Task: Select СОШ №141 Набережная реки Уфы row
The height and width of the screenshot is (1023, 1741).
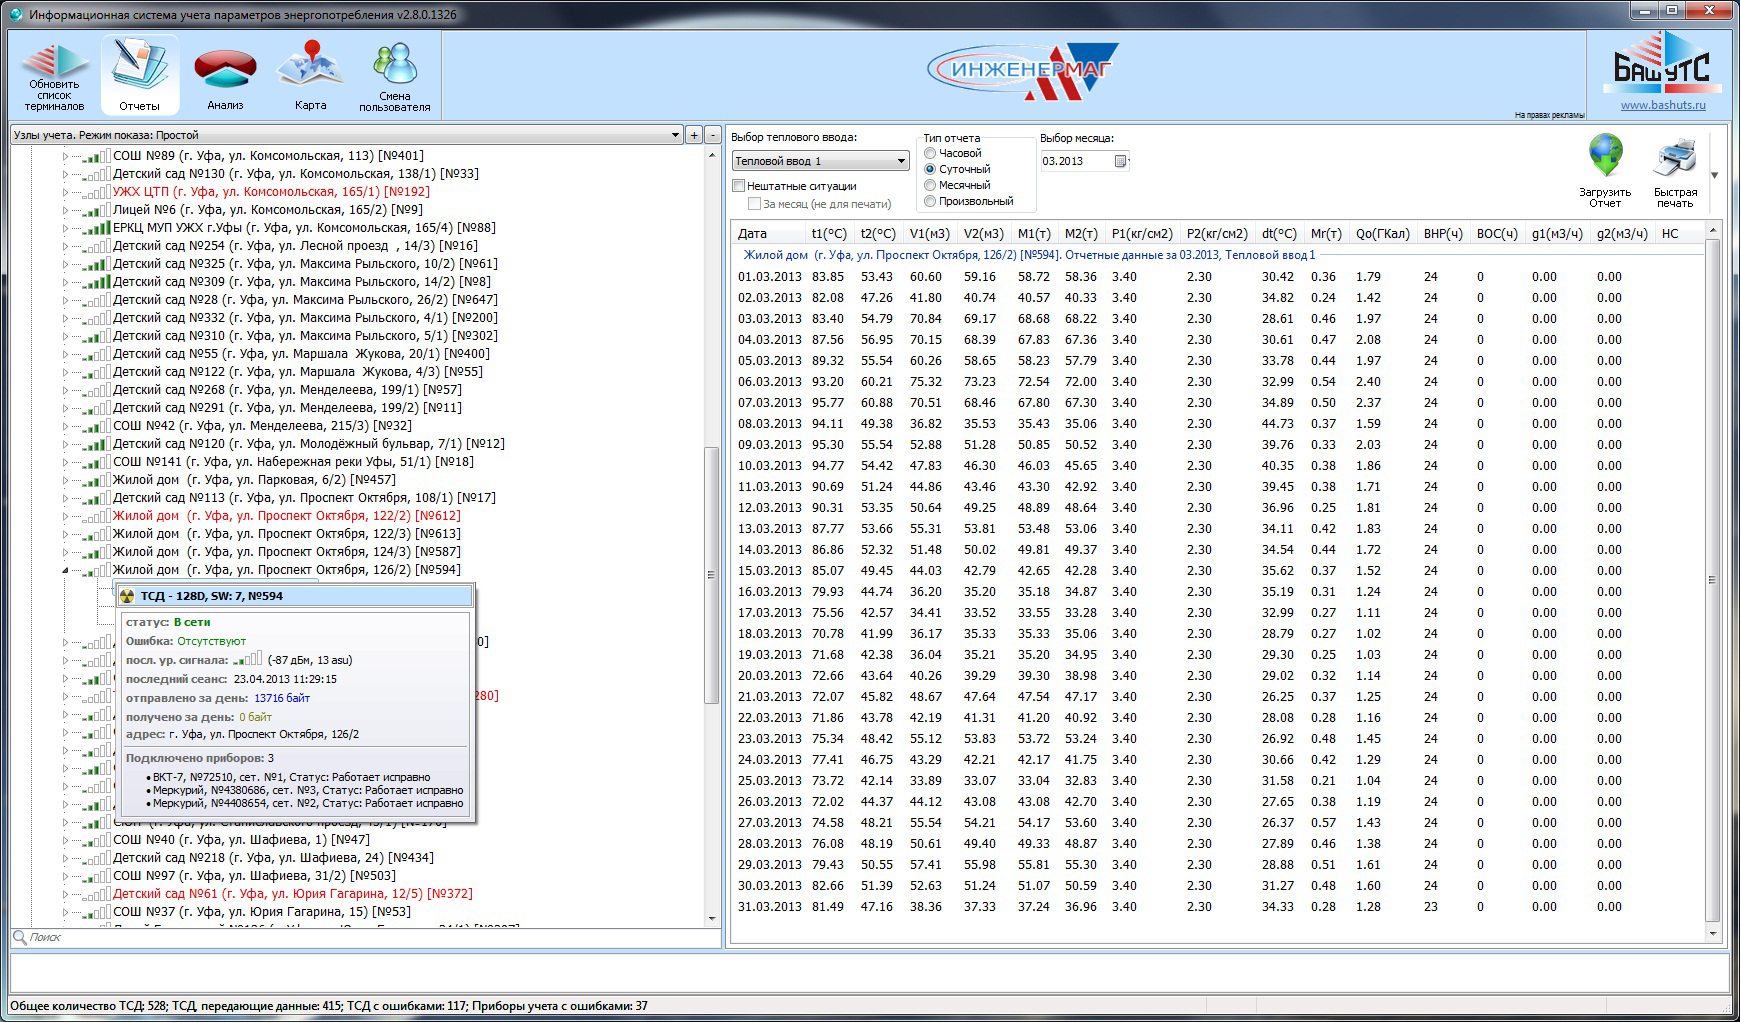Action: tap(293, 462)
